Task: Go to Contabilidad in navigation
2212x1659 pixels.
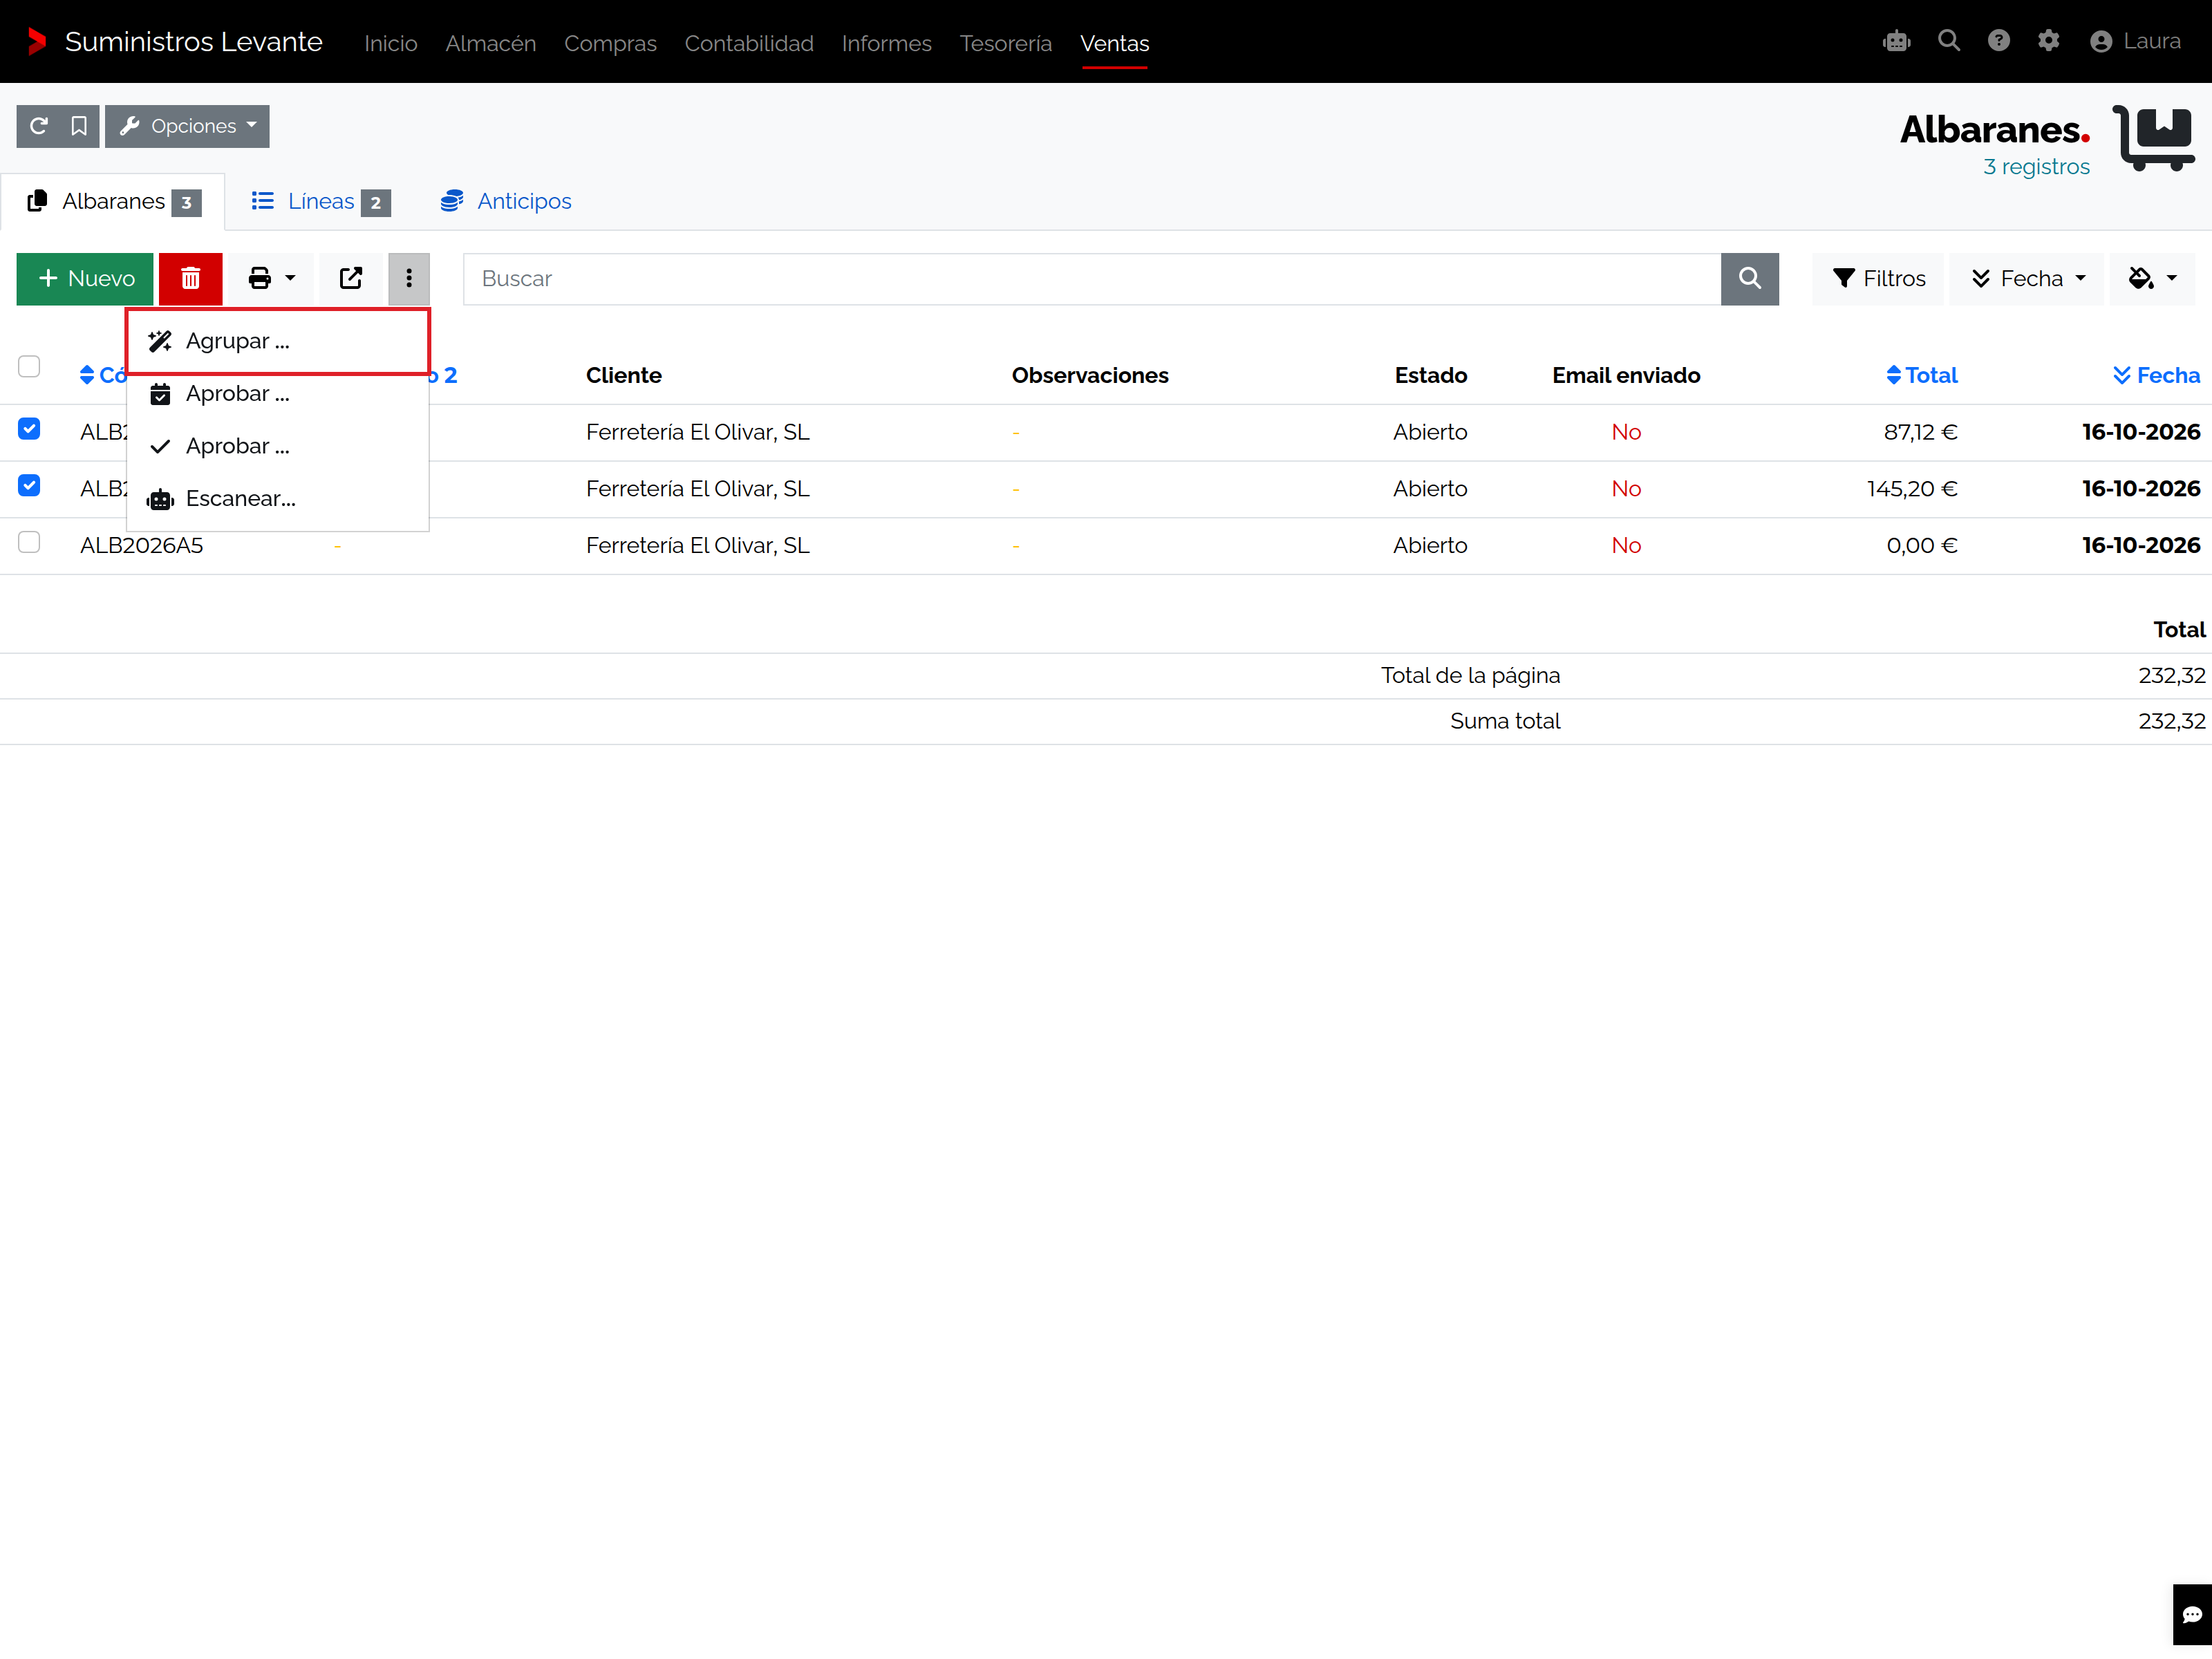Action: tap(749, 43)
